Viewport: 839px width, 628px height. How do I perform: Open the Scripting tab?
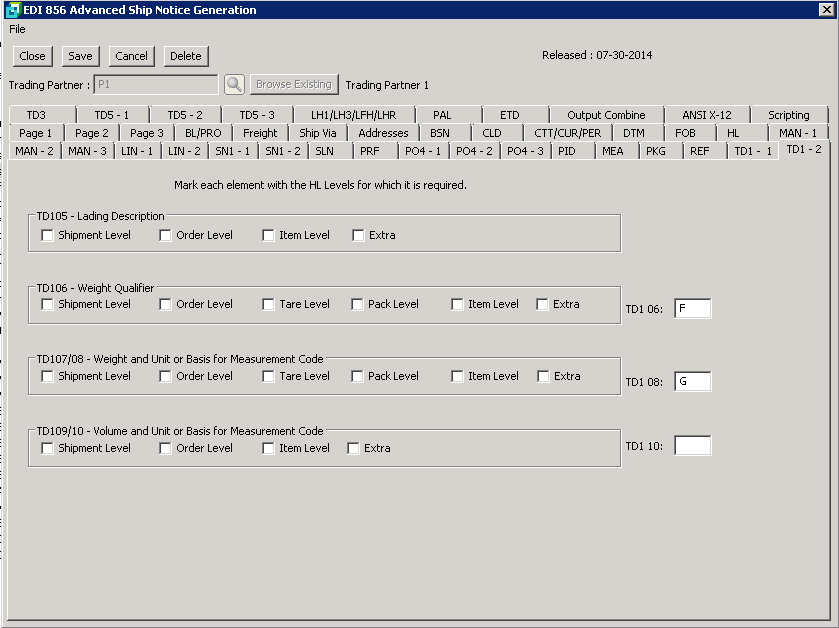pos(788,115)
